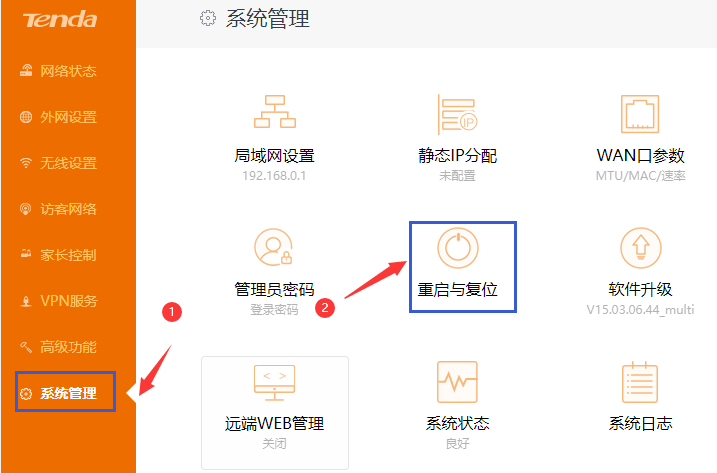Screen dimensions: 717x473
Task: Click the 家长控制 icon in sidebar
Action: [x=26, y=254]
